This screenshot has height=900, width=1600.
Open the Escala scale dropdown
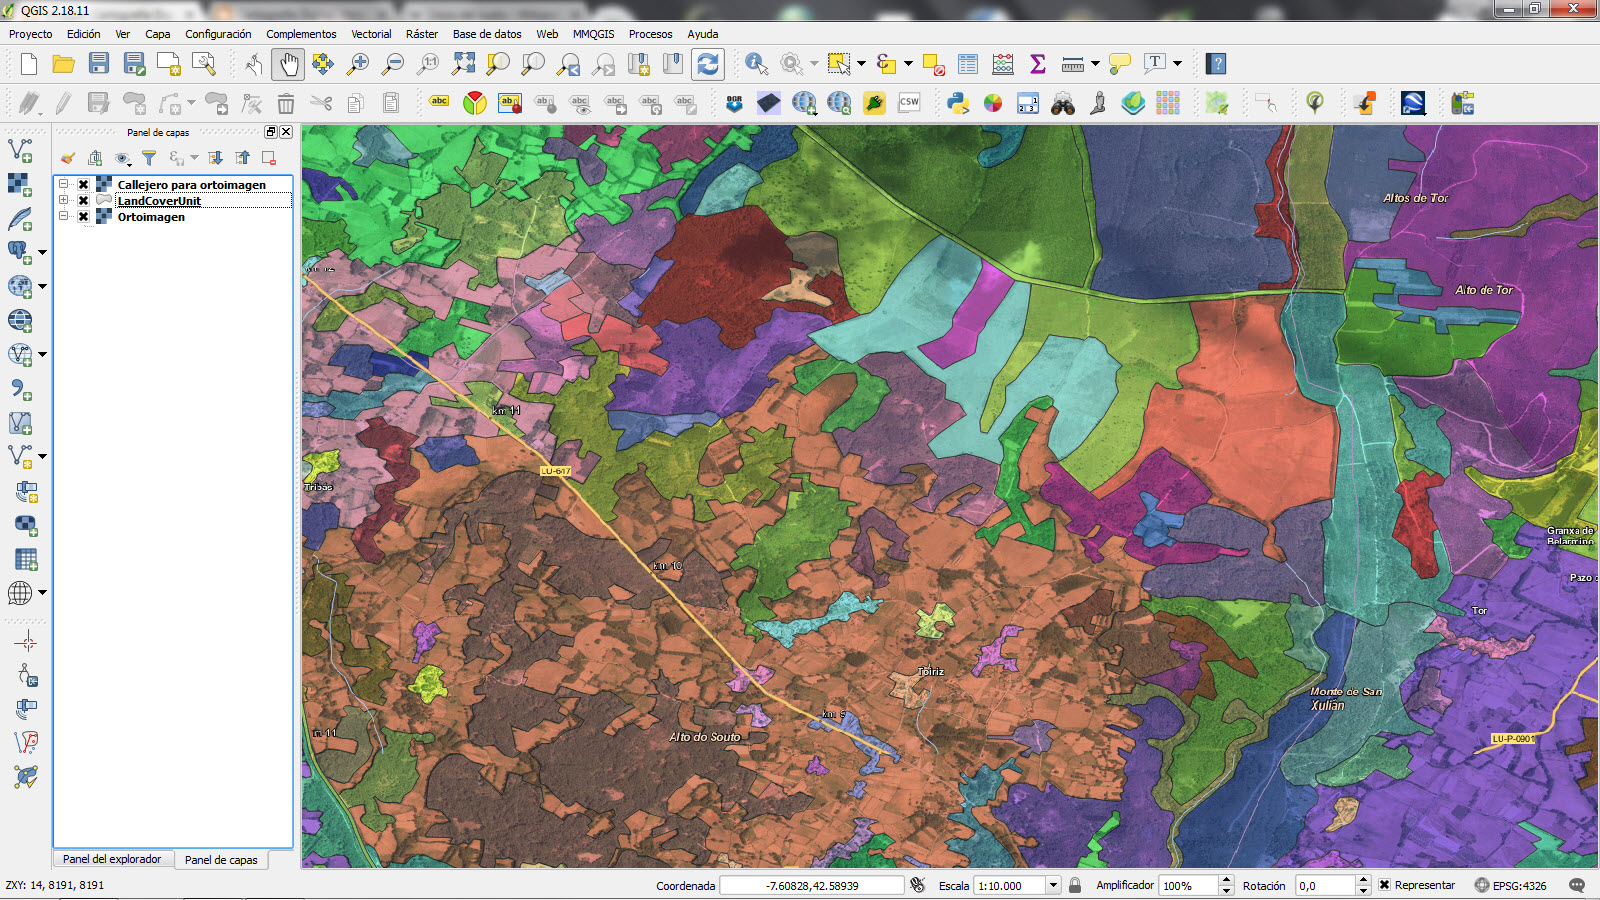[1053, 885]
